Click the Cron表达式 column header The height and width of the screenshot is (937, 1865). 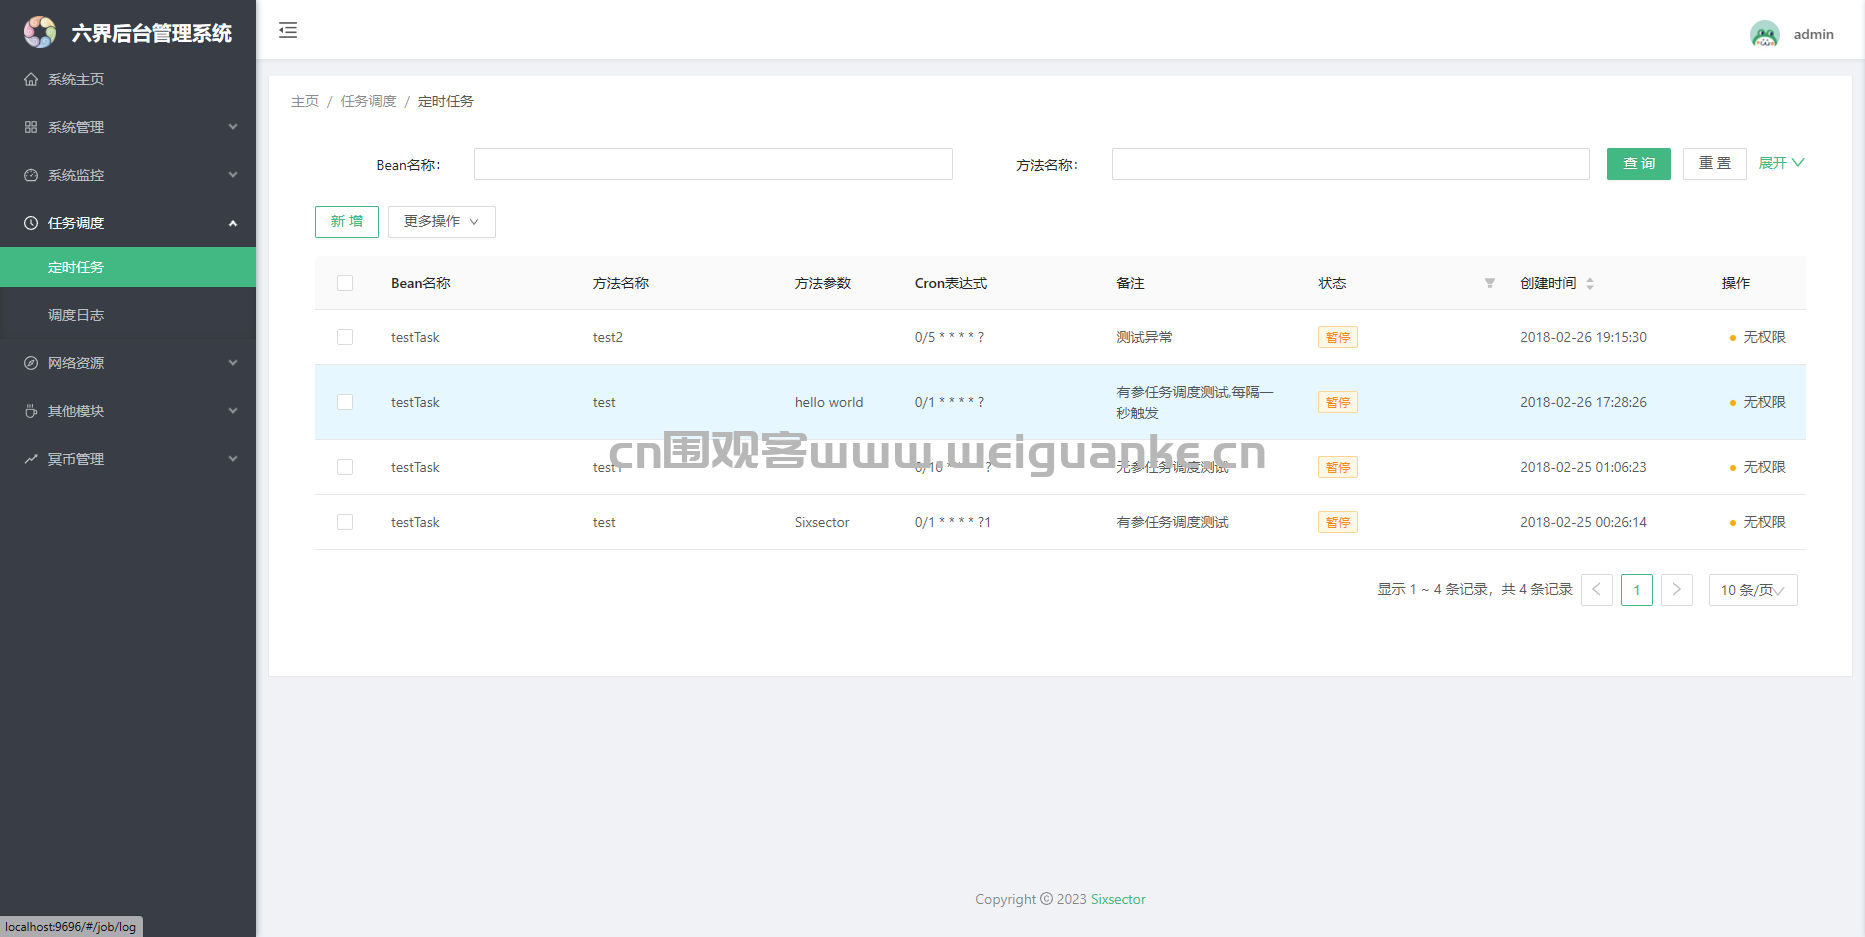951,283
